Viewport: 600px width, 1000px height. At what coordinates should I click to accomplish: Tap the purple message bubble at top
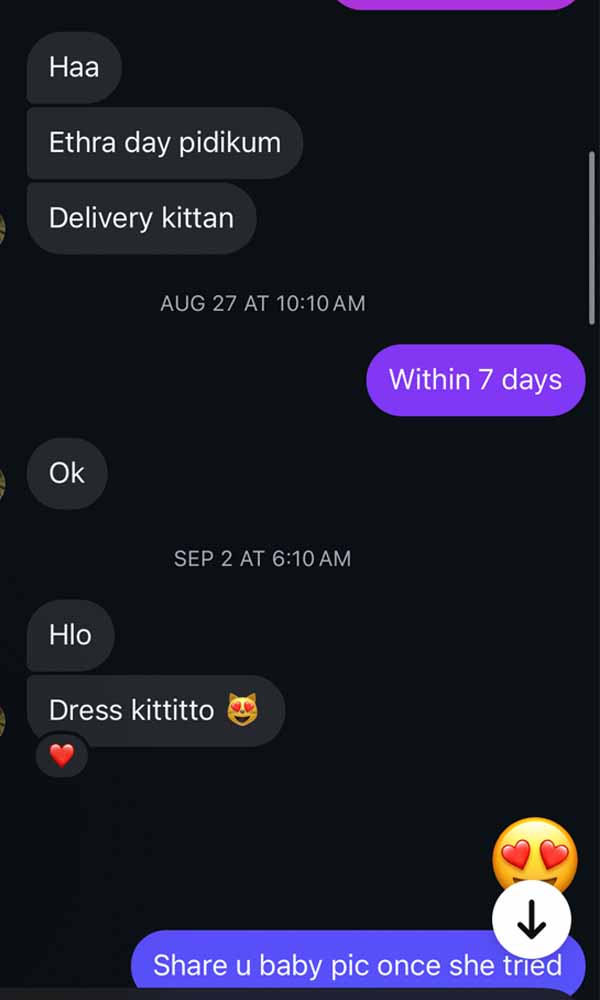click(458, 5)
